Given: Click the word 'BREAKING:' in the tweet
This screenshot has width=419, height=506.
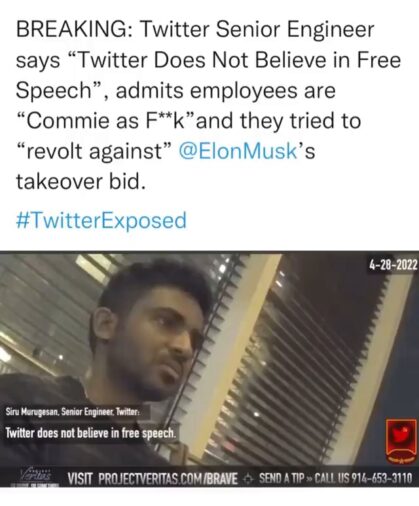Looking at the screenshot, I should coord(73,29).
